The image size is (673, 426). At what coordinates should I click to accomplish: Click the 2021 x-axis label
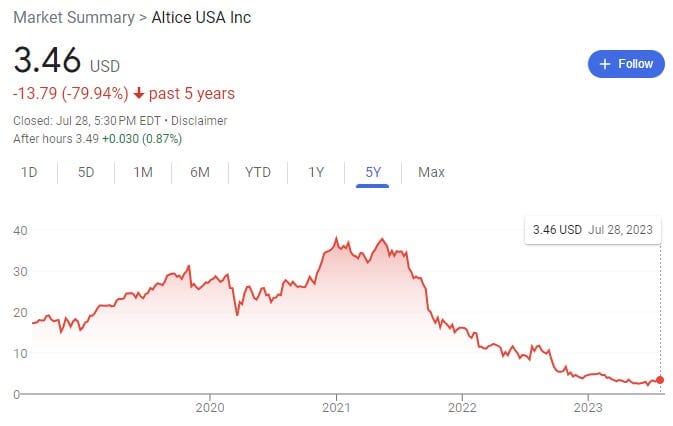coord(336,407)
